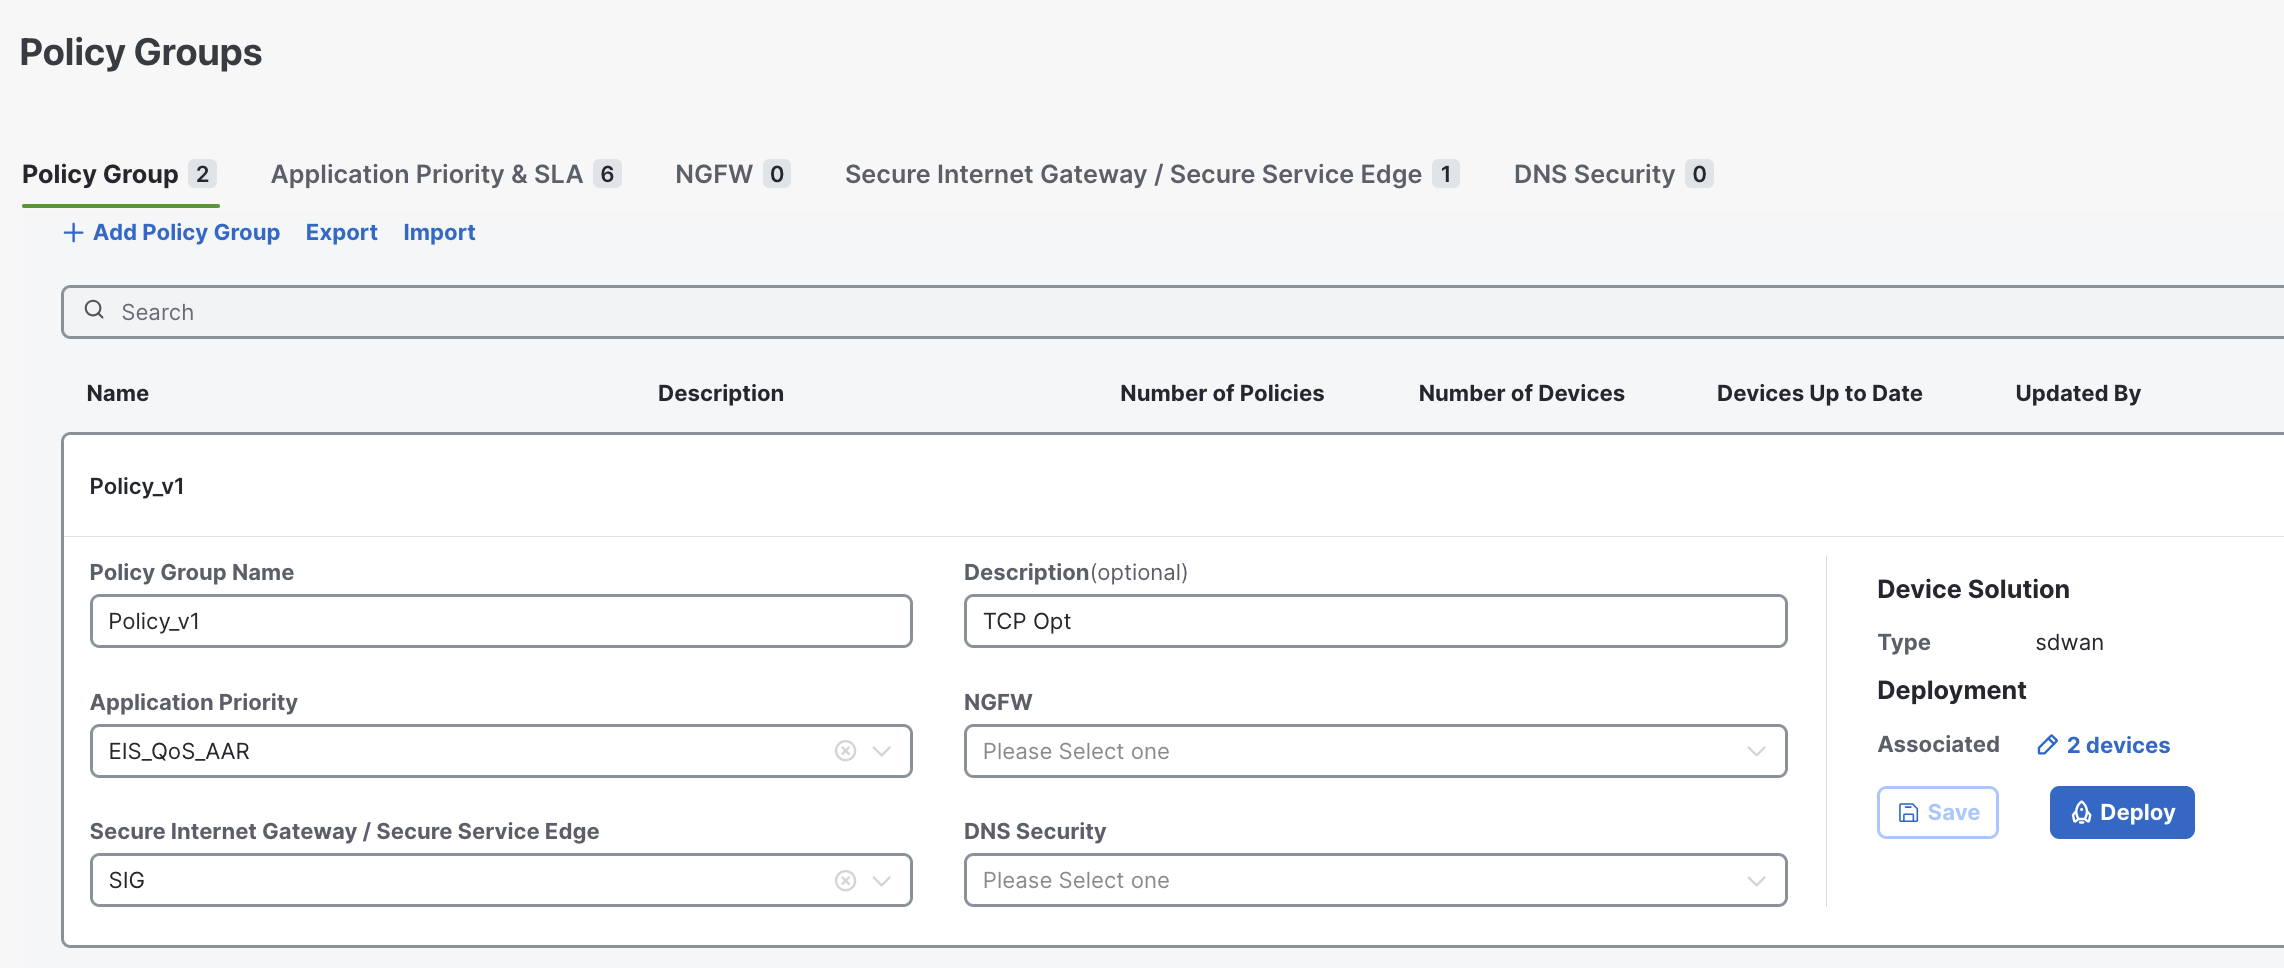Click the floppy disk icon on Save
Screen dimensions: 2284x968
click(x=1908, y=813)
